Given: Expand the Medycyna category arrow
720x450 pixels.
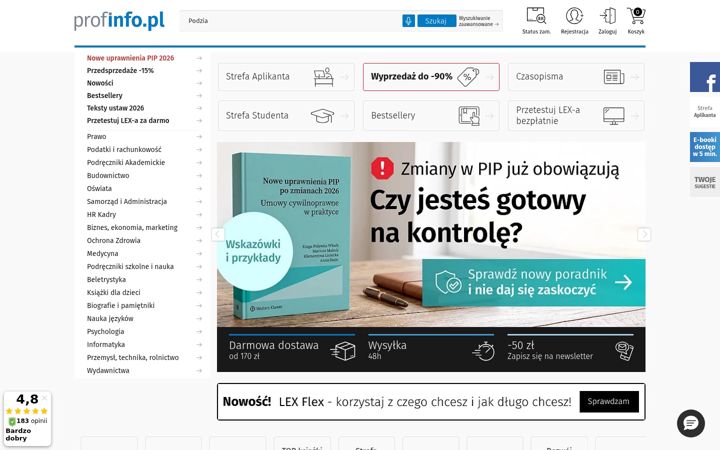Looking at the screenshot, I should point(199,253).
